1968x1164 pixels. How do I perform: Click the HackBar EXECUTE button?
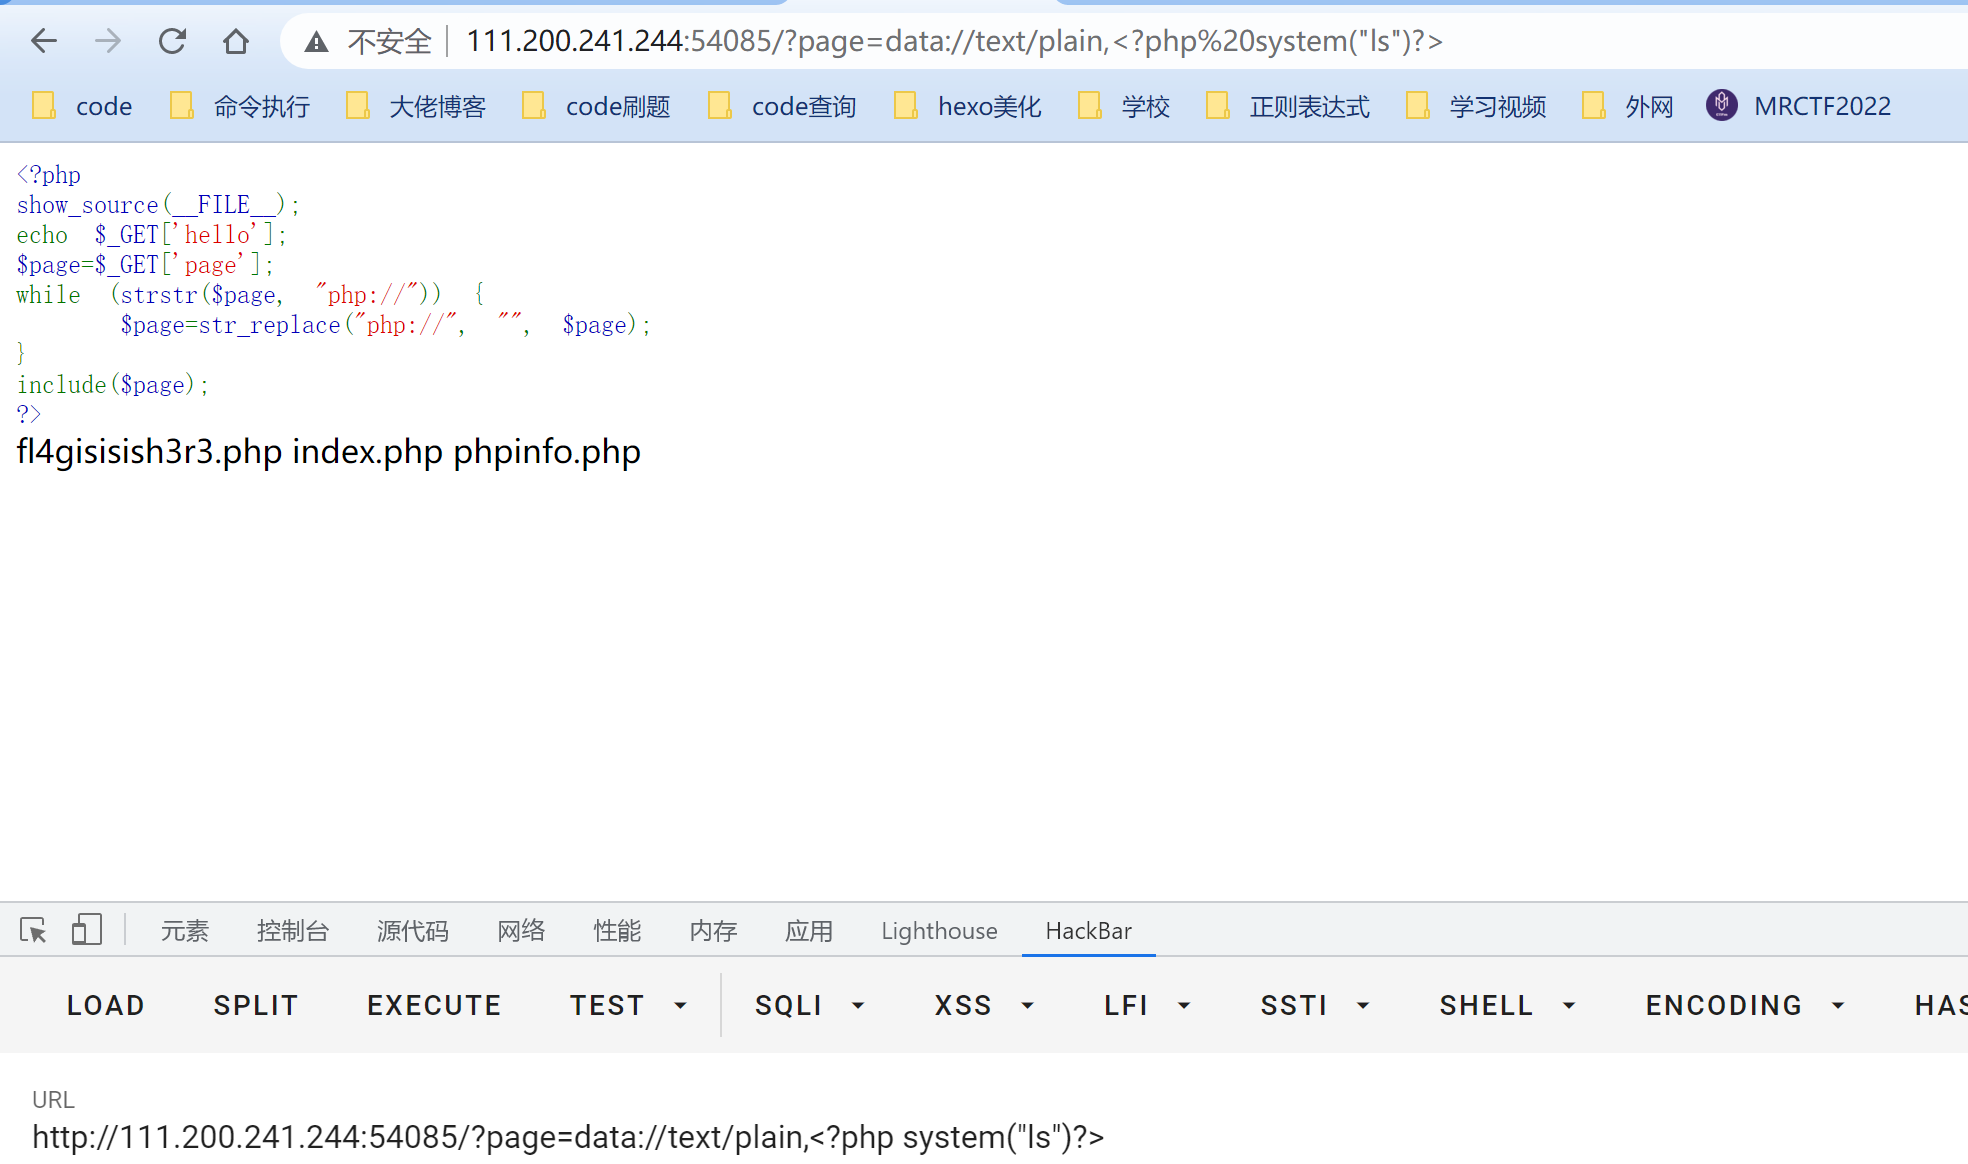pos(434,1005)
